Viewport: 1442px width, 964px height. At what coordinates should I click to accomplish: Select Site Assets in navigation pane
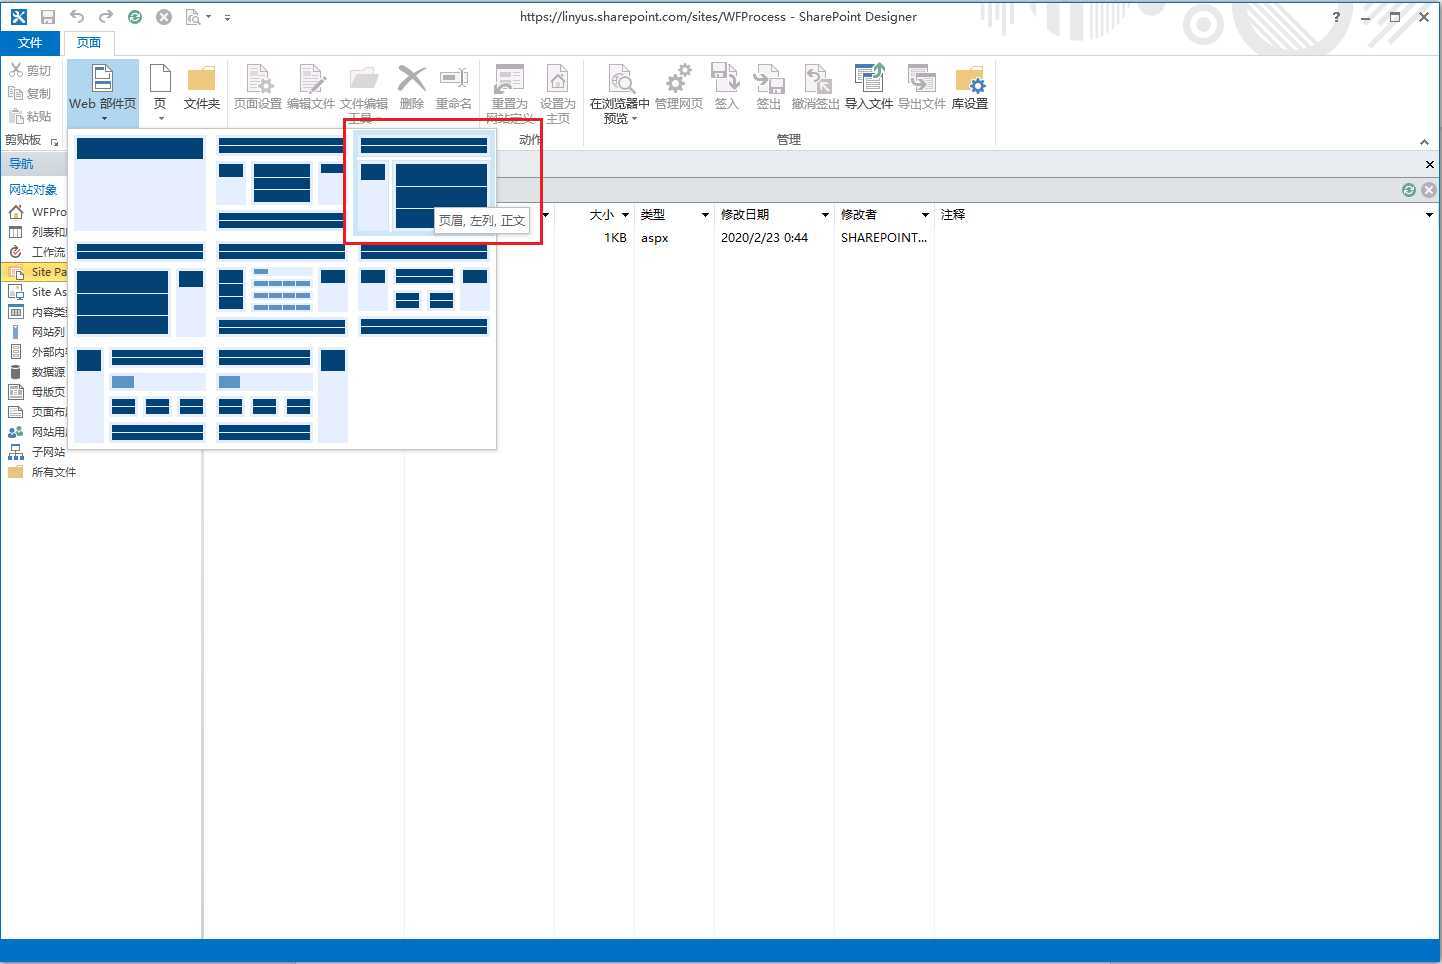click(37, 292)
